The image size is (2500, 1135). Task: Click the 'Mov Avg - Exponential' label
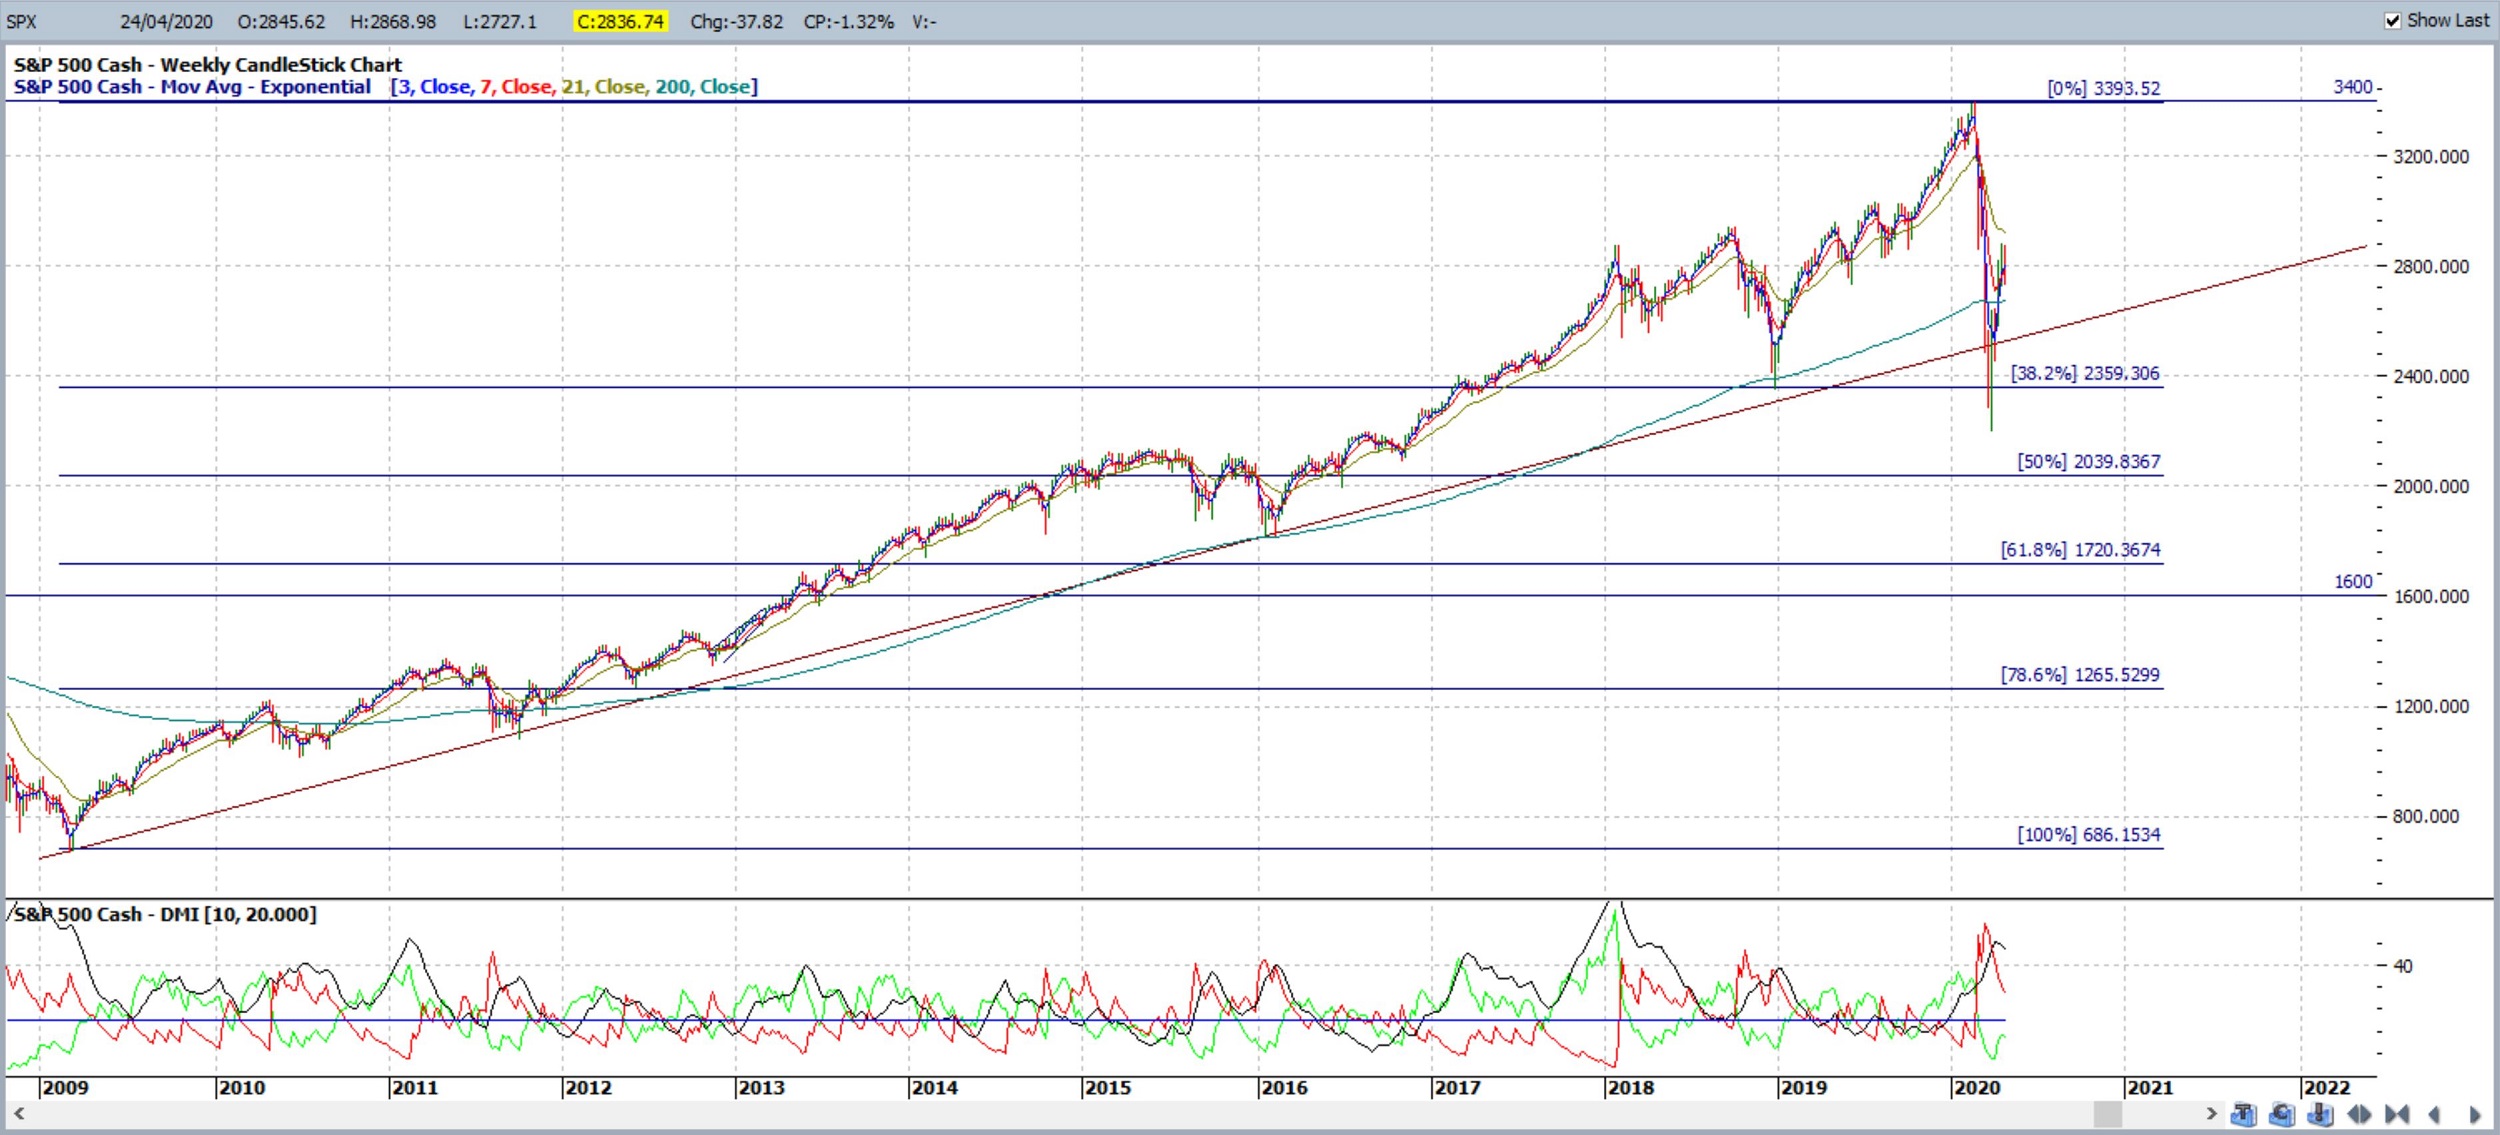[x=266, y=87]
